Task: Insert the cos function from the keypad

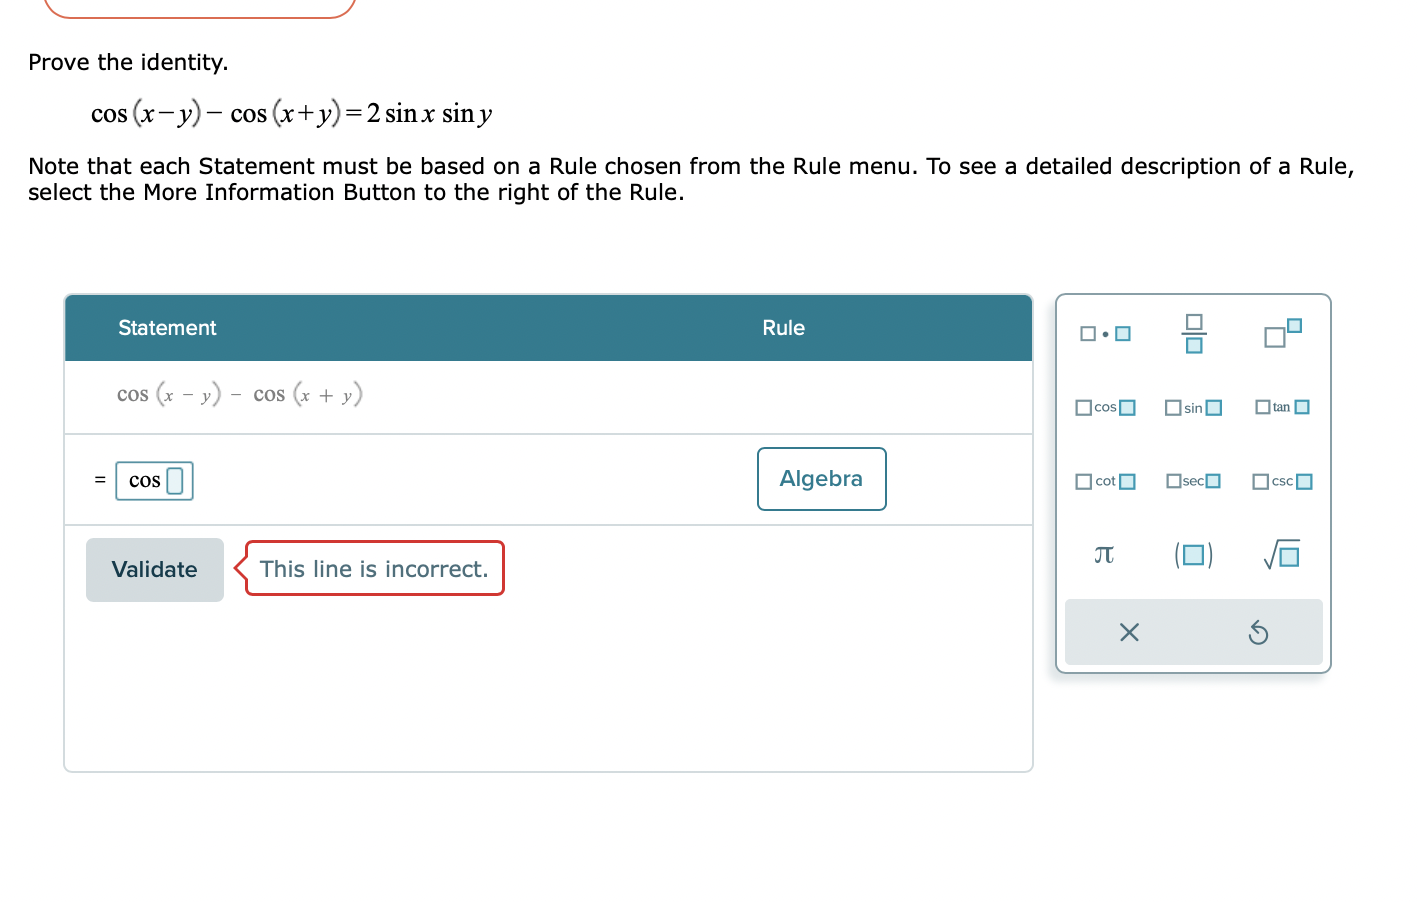Action: (1104, 407)
